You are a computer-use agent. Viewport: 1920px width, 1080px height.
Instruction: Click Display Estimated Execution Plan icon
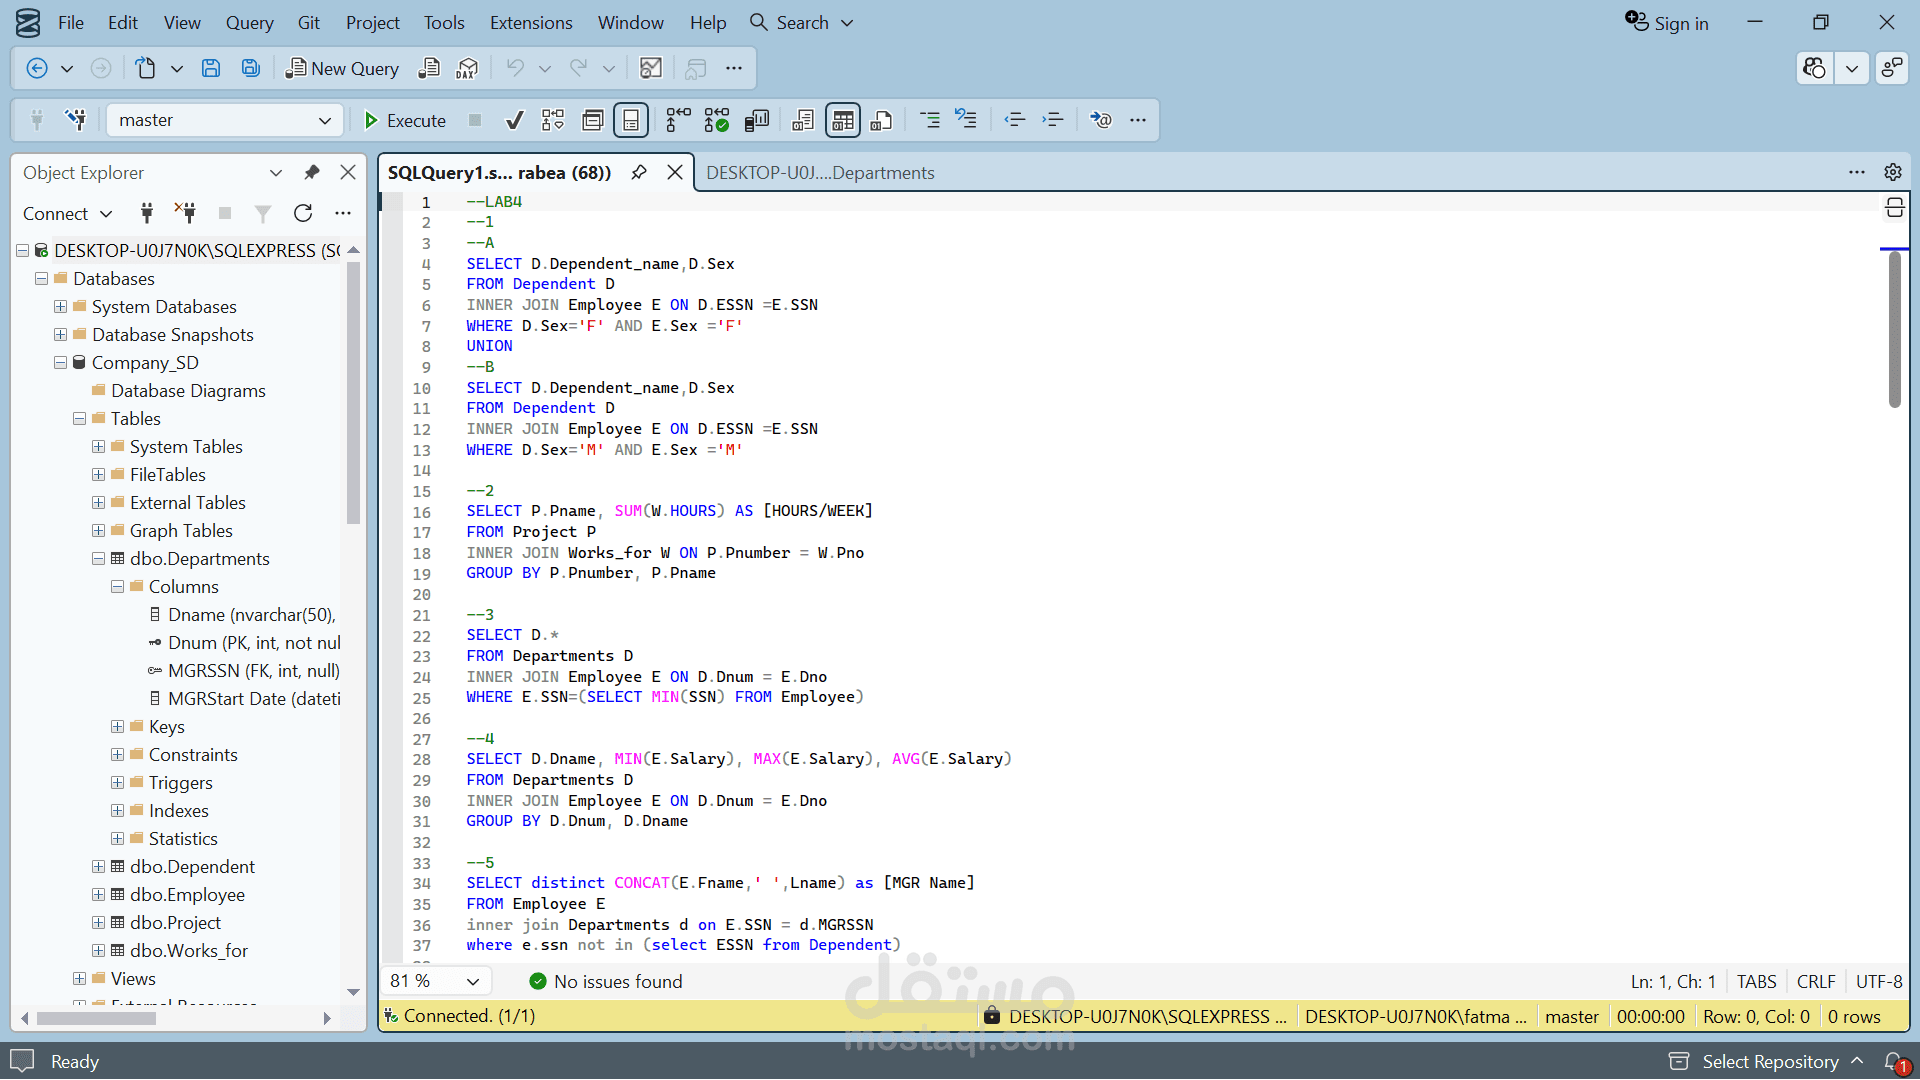[553, 120]
